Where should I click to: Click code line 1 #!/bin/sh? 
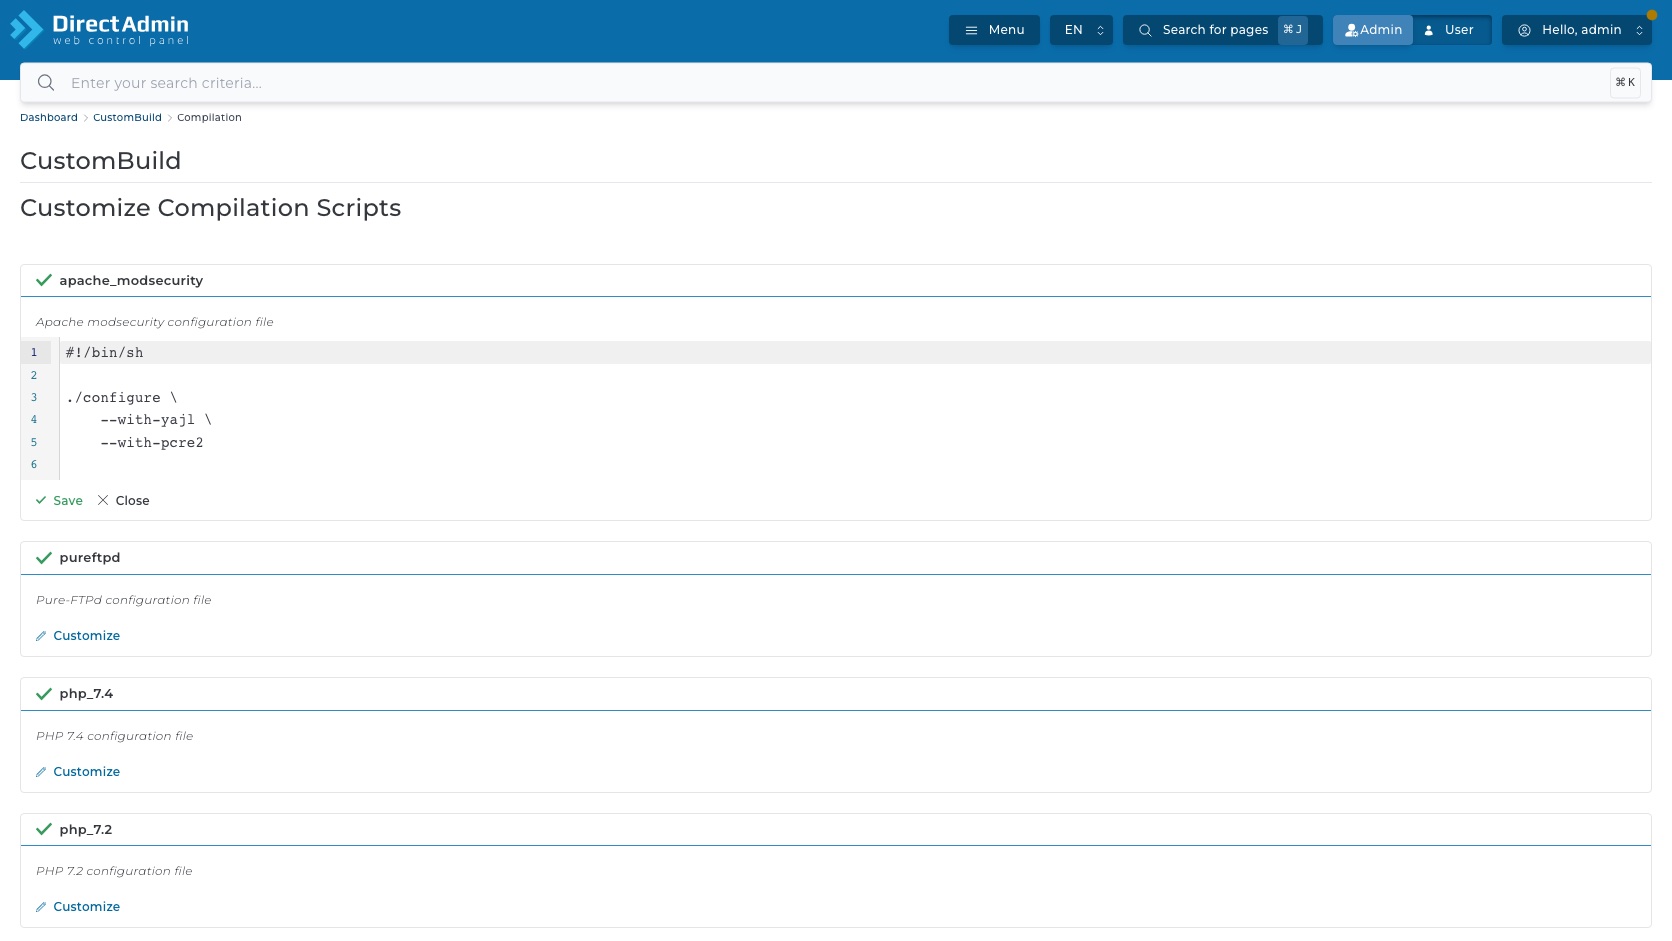(x=104, y=353)
